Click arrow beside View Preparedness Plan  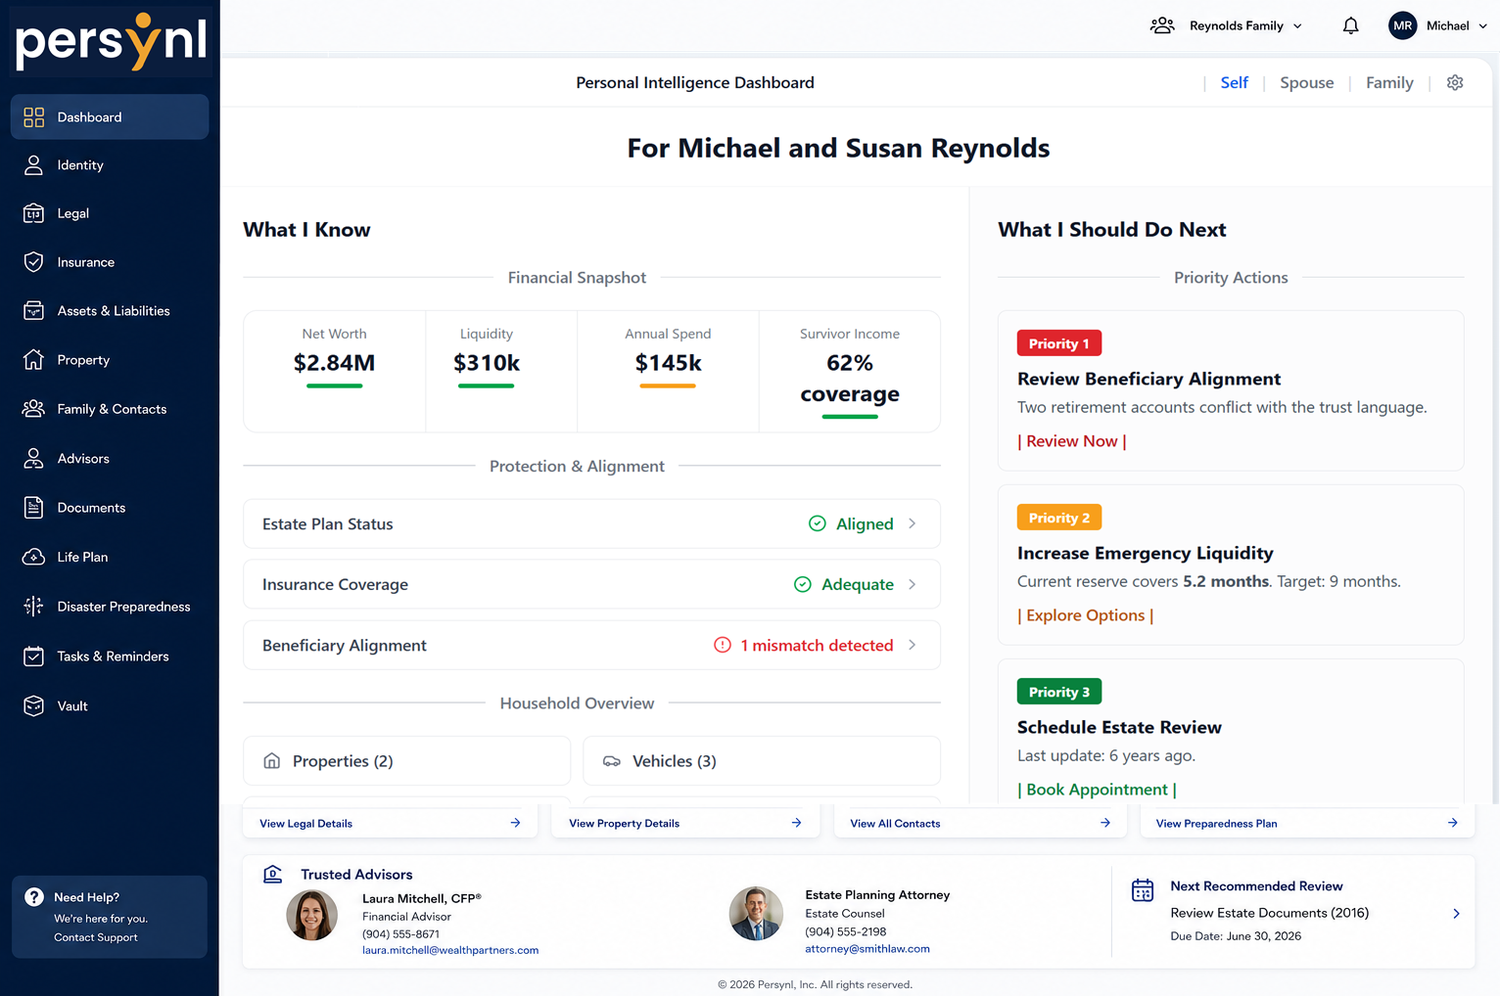click(x=1452, y=823)
